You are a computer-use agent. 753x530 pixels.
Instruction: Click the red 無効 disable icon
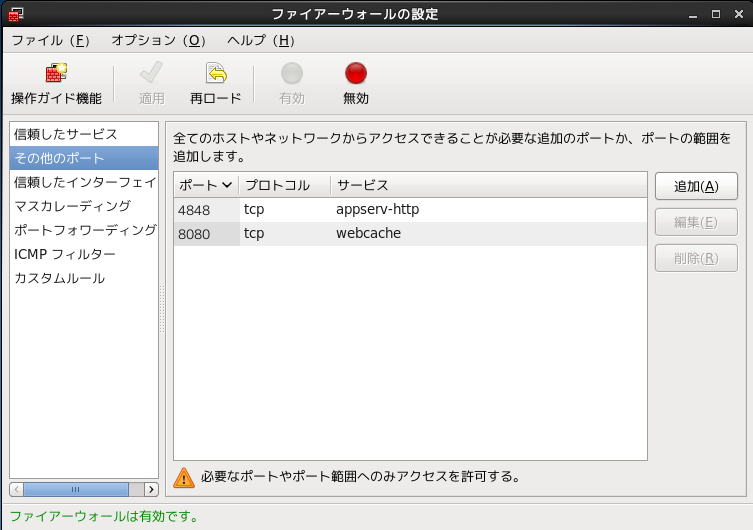[356, 74]
